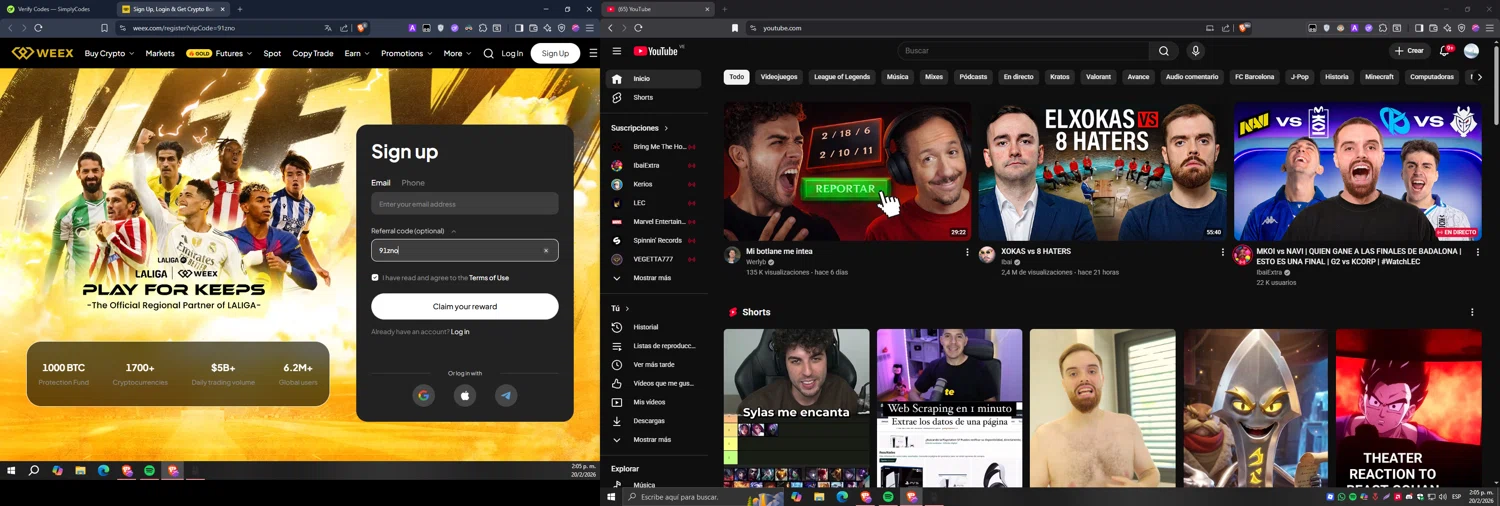Open Historial in the YouTube sidebar
This screenshot has width=1500, height=506.
tap(654, 327)
